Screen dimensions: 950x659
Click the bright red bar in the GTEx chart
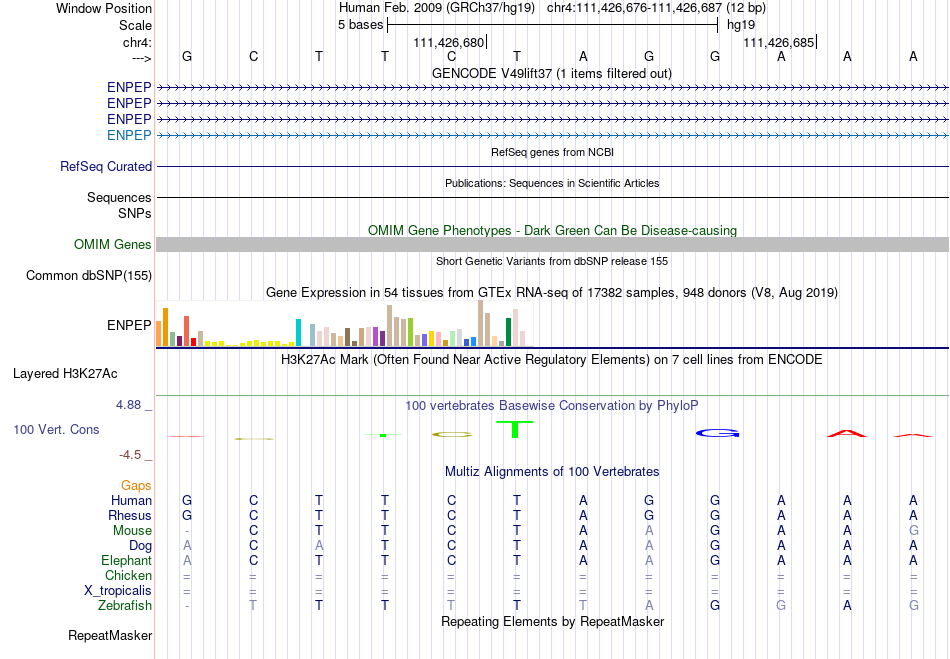click(193, 342)
